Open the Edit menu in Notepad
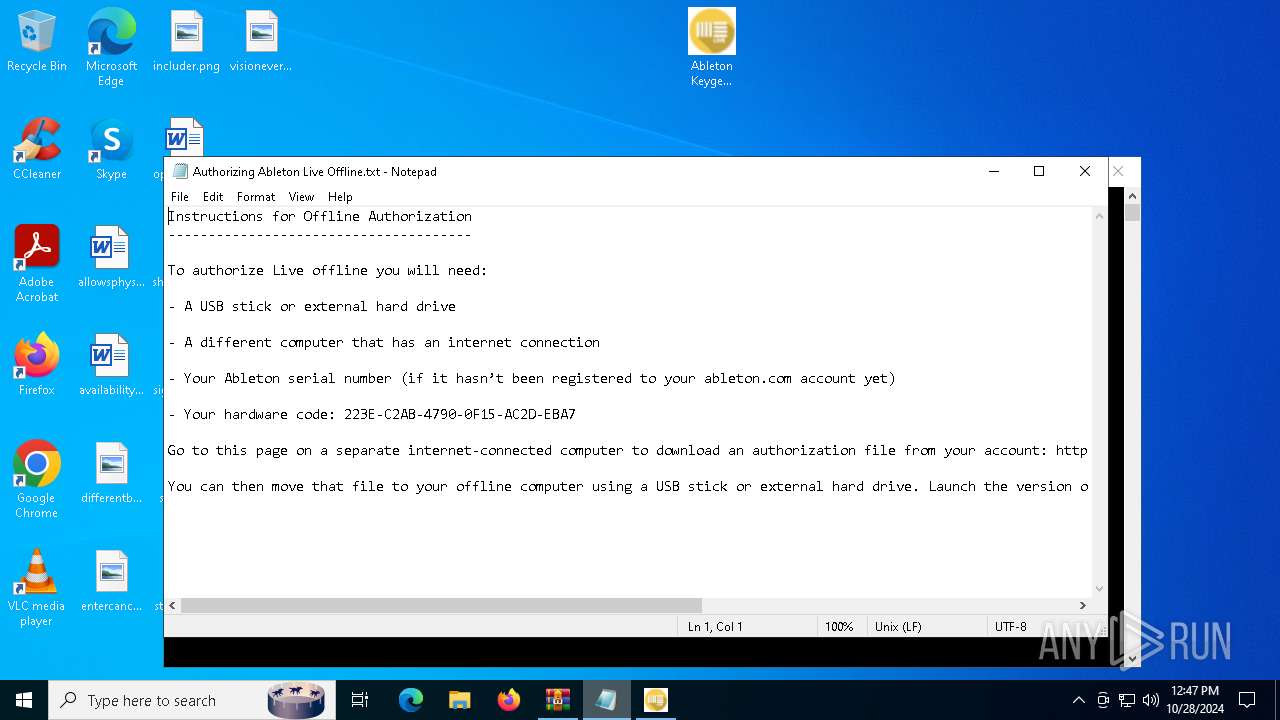The image size is (1280, 720). pyautogui.click(x=213, y=197)
